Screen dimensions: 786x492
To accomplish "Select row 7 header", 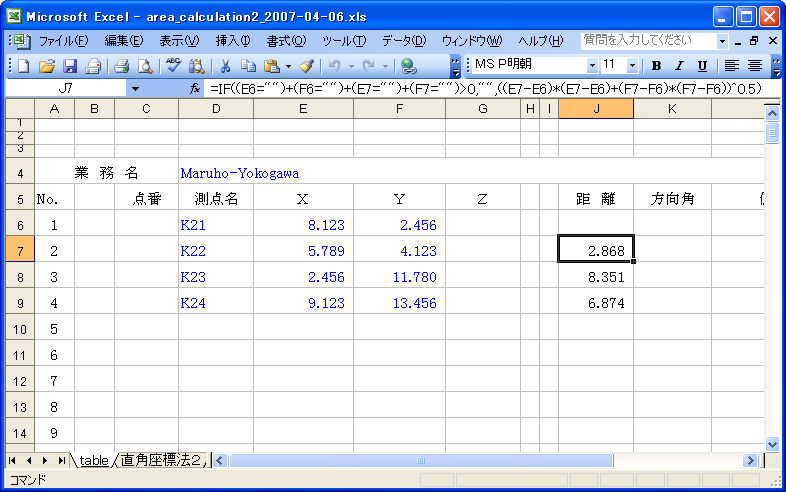I will (20, 249).
